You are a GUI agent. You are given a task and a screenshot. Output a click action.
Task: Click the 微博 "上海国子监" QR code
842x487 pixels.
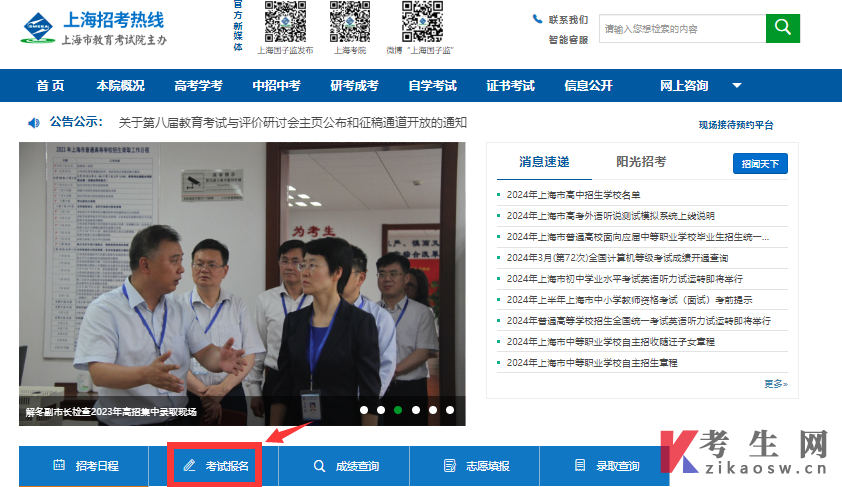(x=422, y=21)
